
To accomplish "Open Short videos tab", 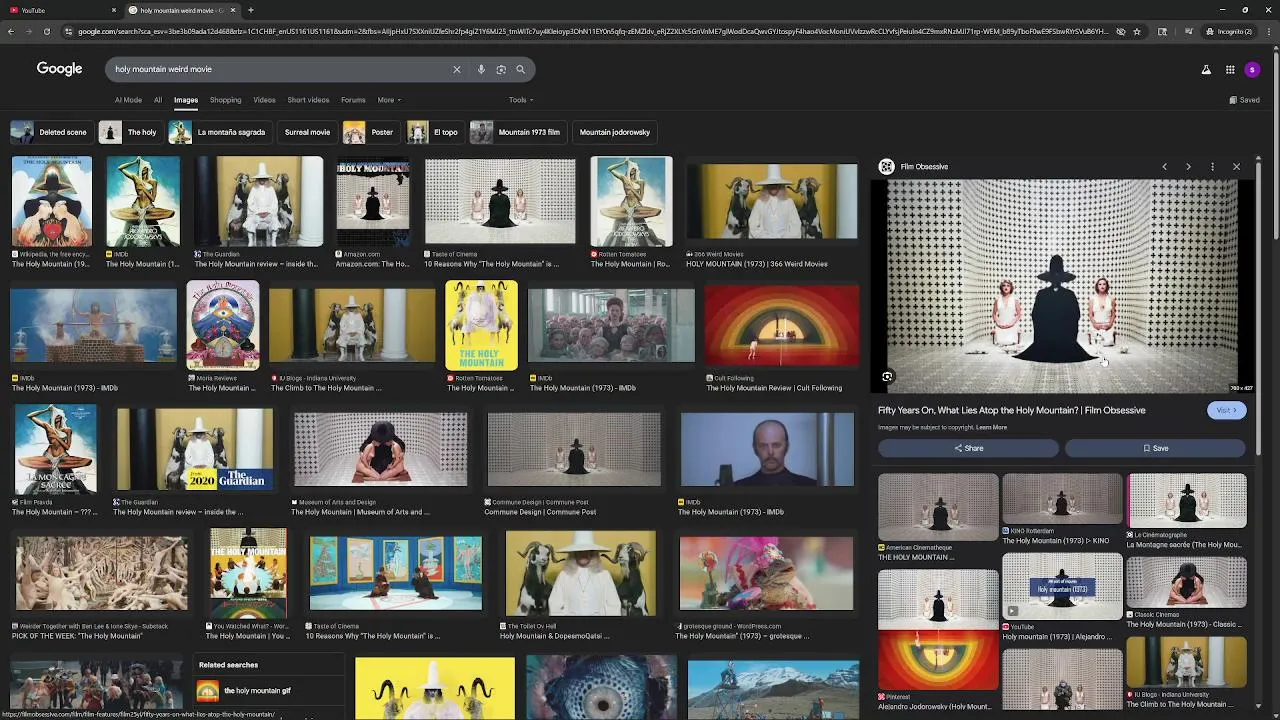I will point(308,100).
